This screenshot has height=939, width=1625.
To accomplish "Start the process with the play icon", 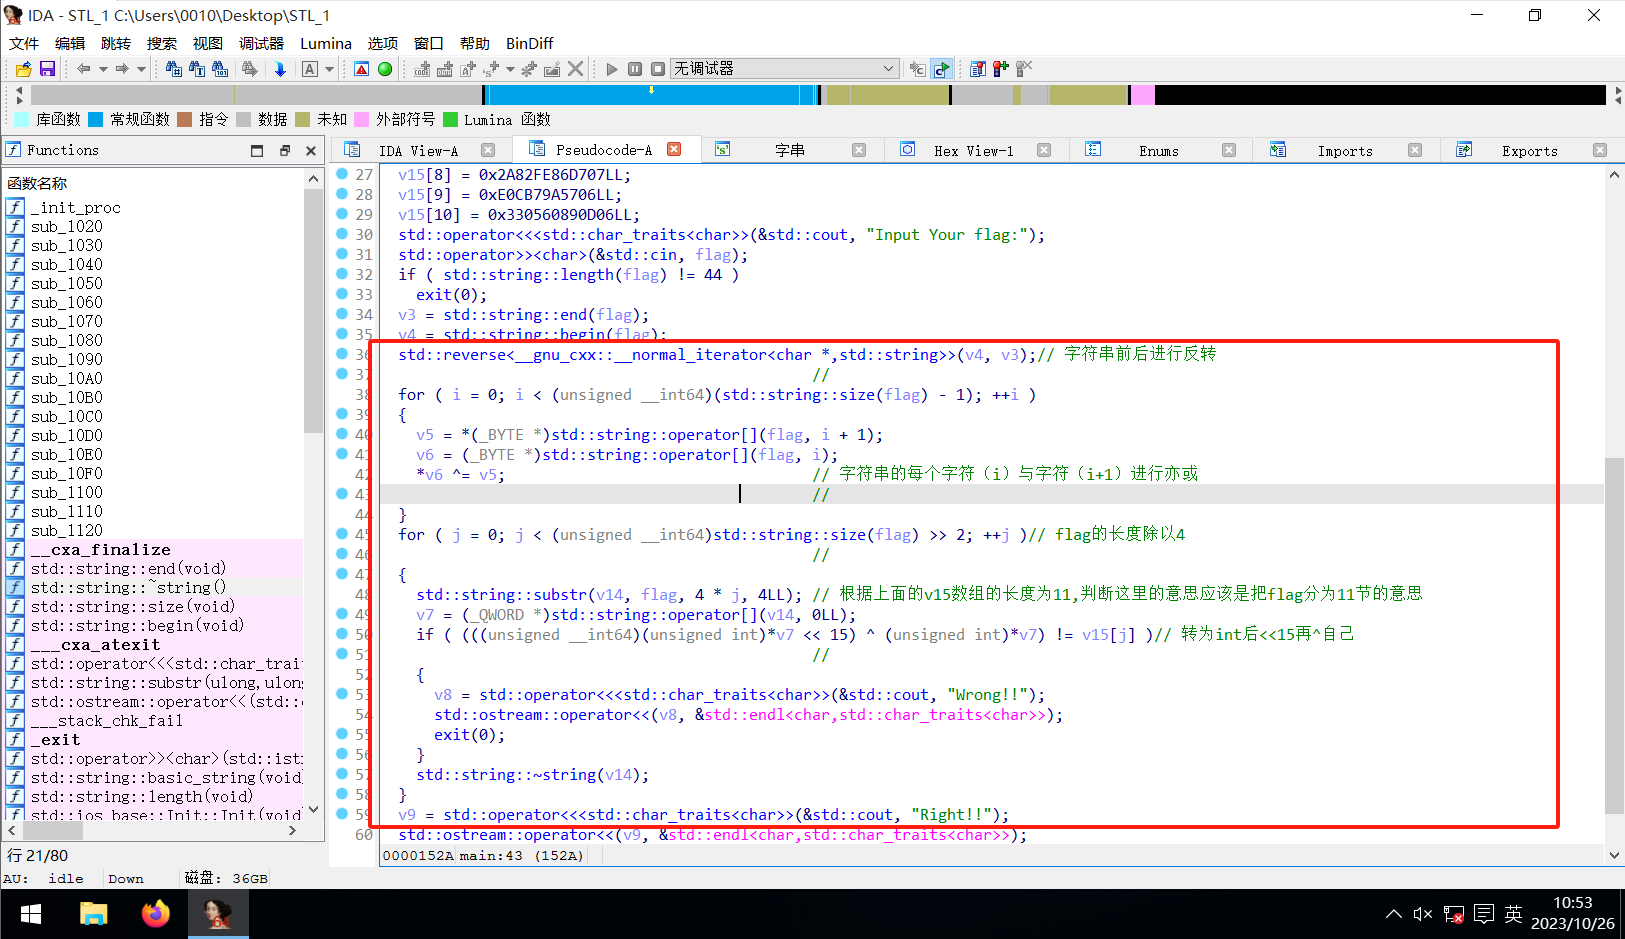I will [612, 69].
